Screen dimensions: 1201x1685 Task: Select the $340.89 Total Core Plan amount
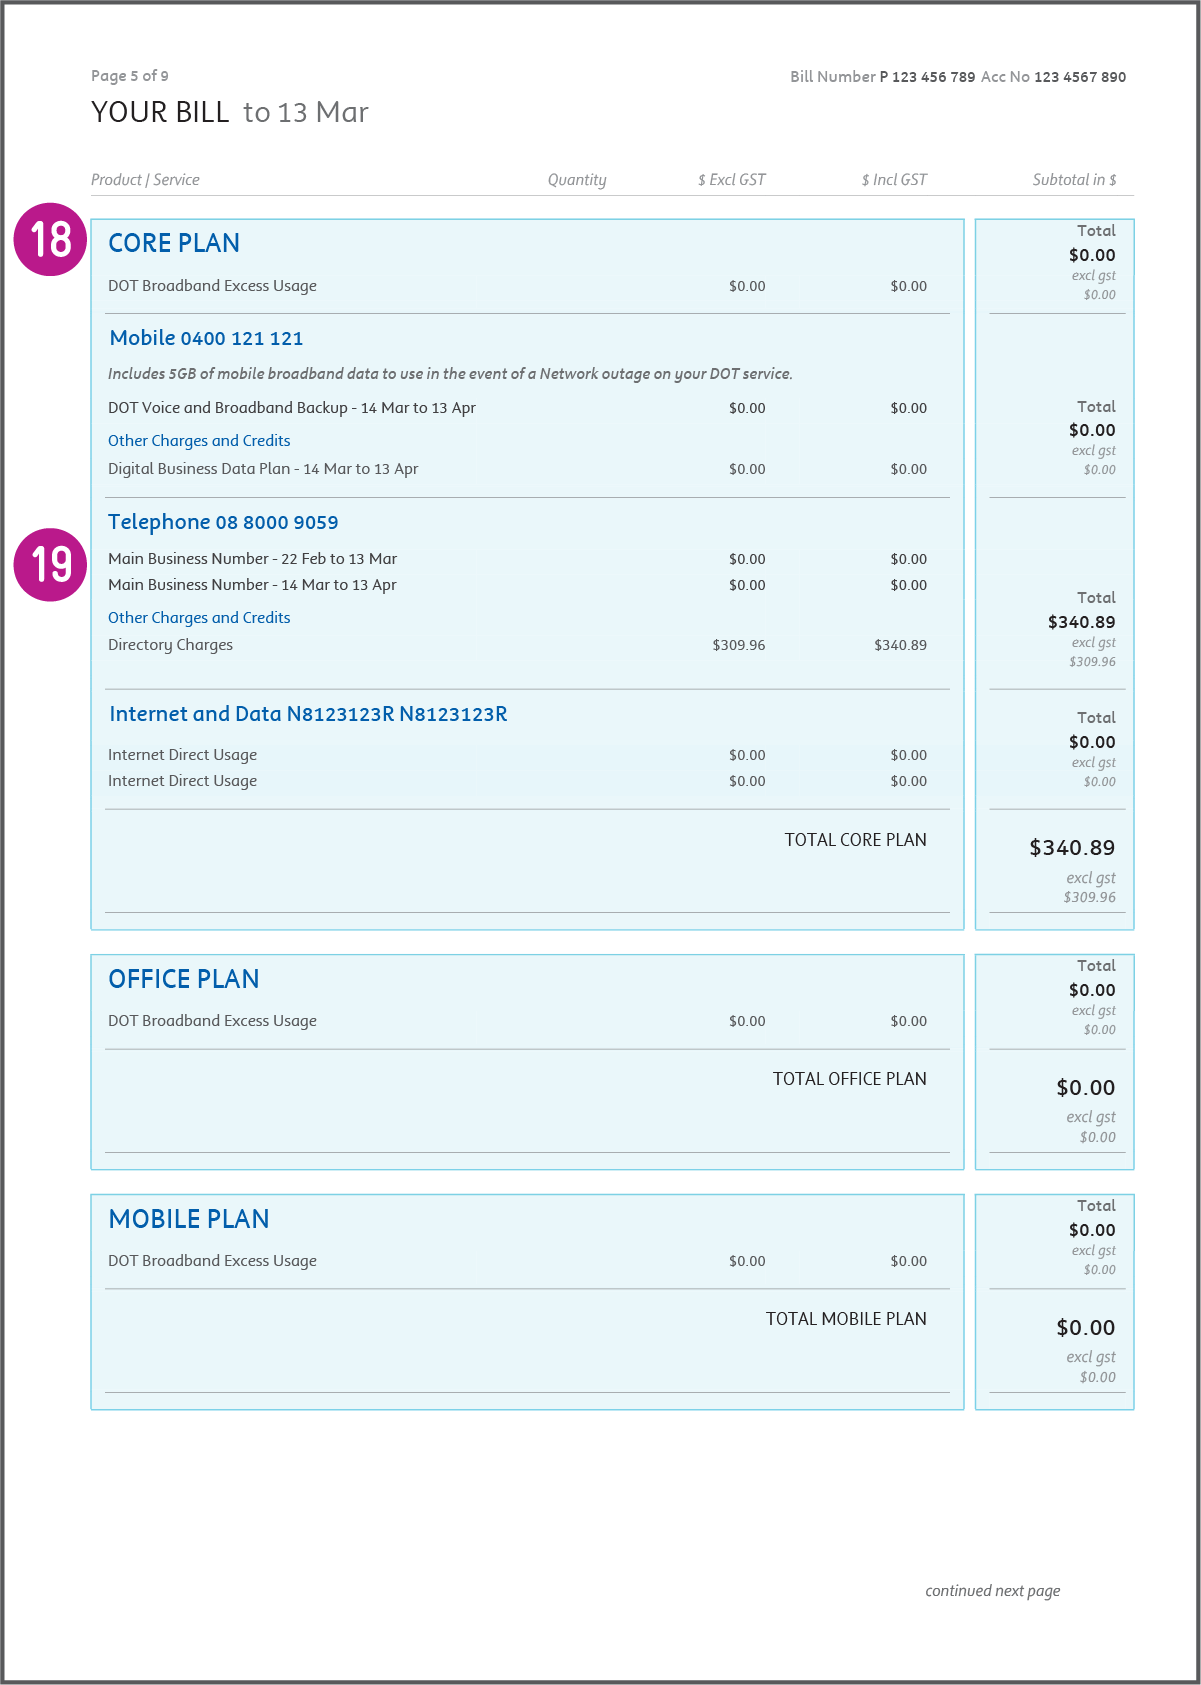pyautogui.click(x=1072, y=848)
